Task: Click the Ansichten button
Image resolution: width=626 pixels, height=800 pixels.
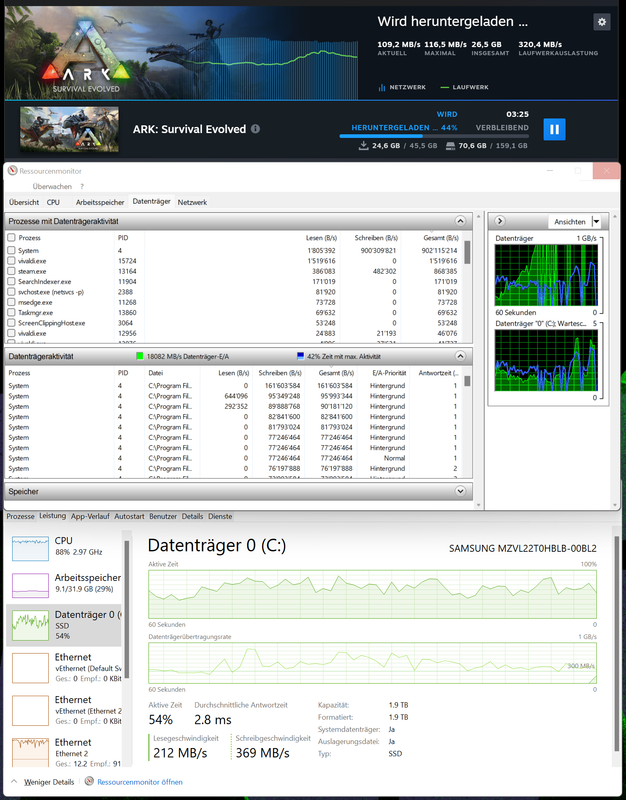Action: [569, 221]
